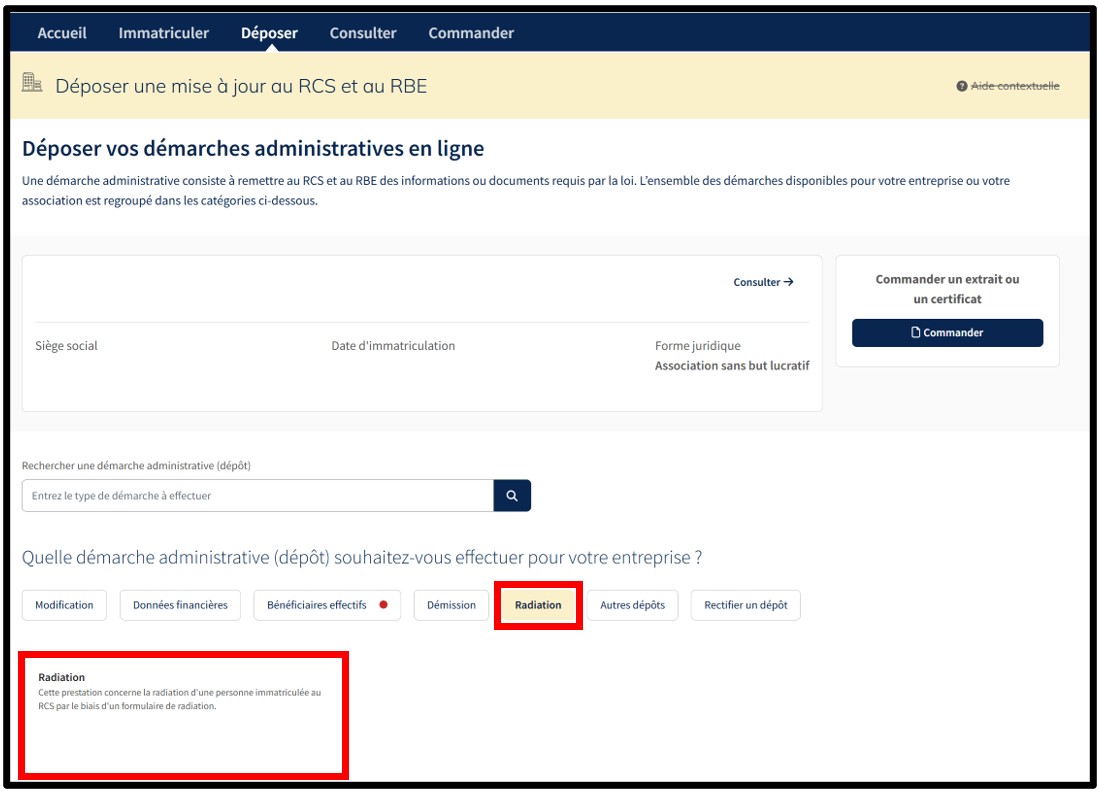Open the Aide contextuelle help icon
1098x793 pixels.
pos(961,87)
